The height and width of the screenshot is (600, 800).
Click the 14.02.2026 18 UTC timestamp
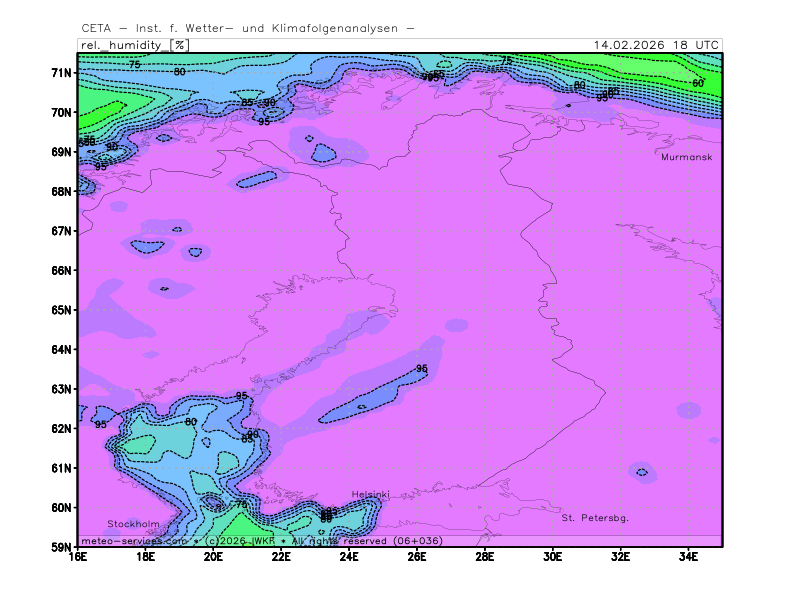[x=655, y=45]
